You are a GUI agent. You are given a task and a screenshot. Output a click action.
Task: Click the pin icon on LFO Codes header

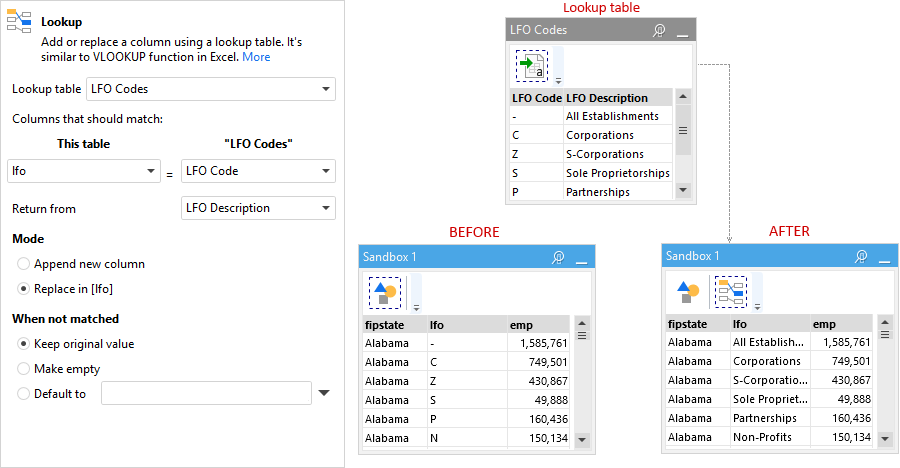pyautogui.click(x=659, y=30)
